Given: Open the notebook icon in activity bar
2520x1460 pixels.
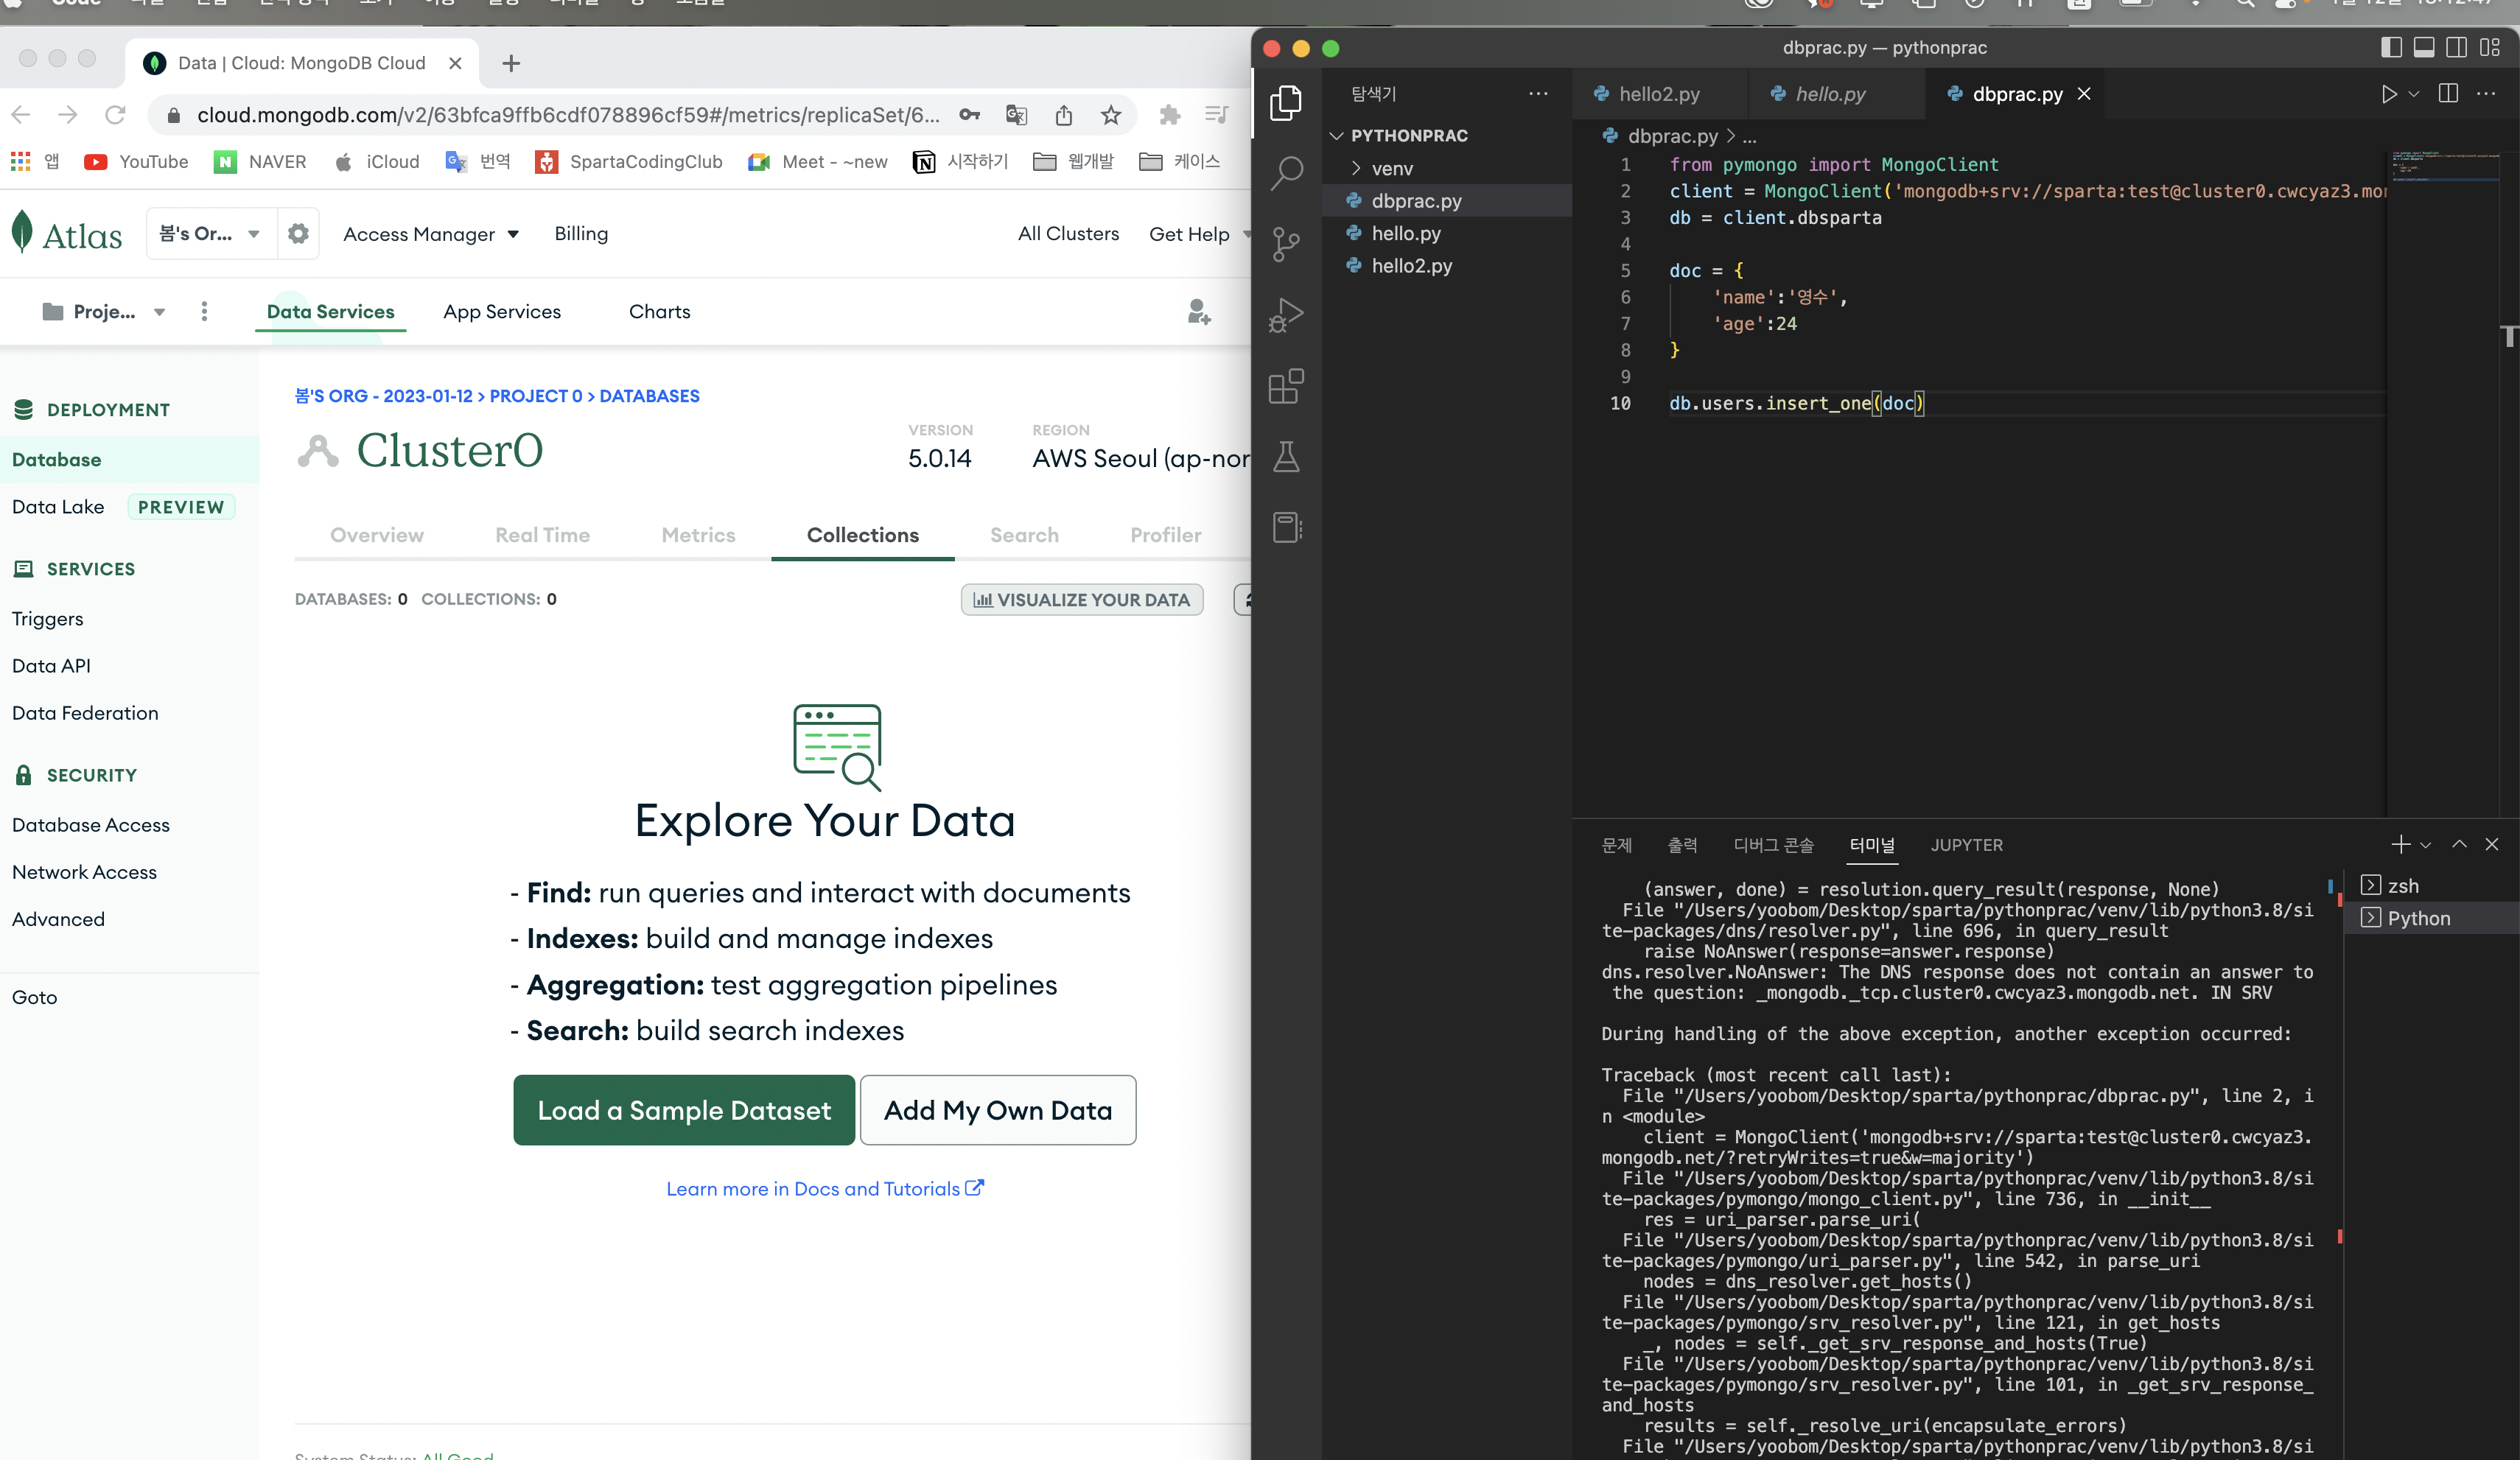Looking at the screenshot, I should point(1286,527).
